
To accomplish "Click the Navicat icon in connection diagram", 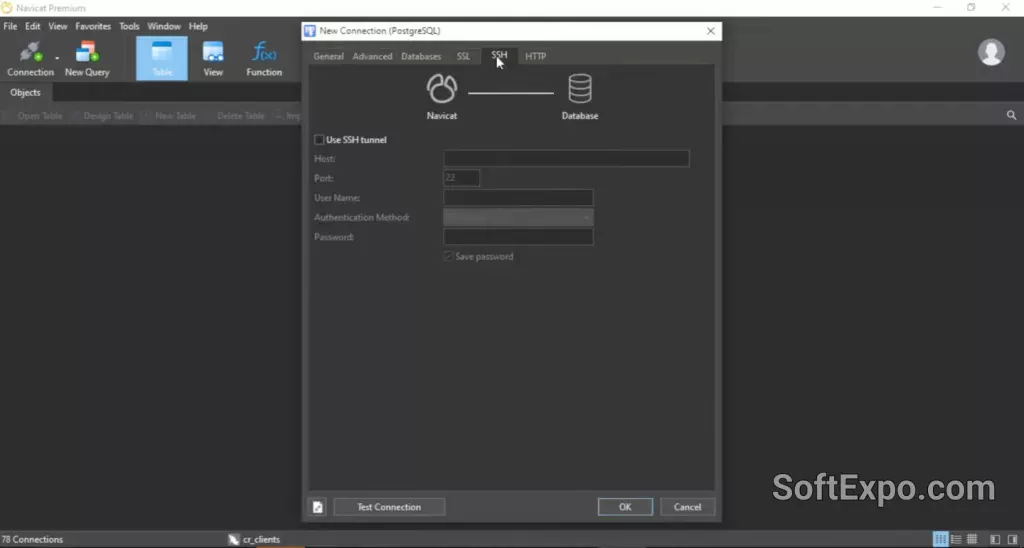I will [442, 88].
